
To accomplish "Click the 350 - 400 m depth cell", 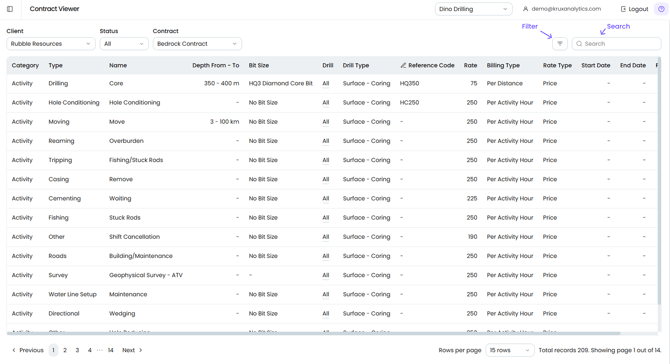I will pyautogui.click(x=221, y=83).
